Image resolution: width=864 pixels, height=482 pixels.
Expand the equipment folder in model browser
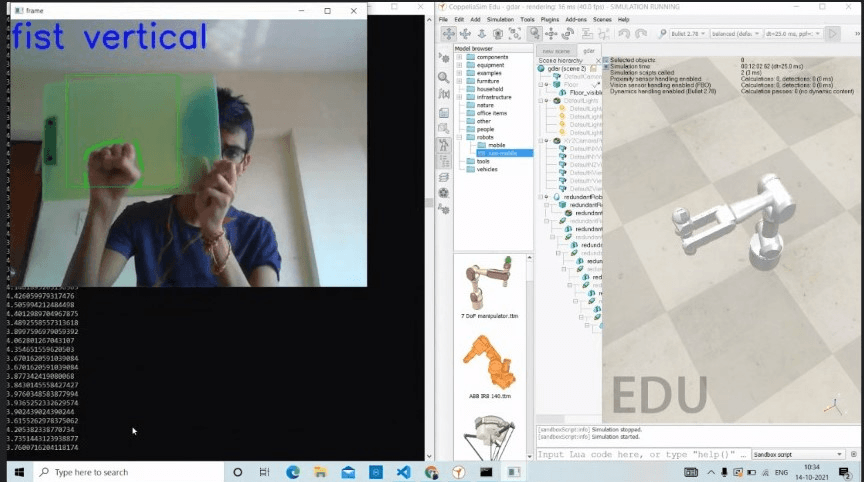coord(459,65)
